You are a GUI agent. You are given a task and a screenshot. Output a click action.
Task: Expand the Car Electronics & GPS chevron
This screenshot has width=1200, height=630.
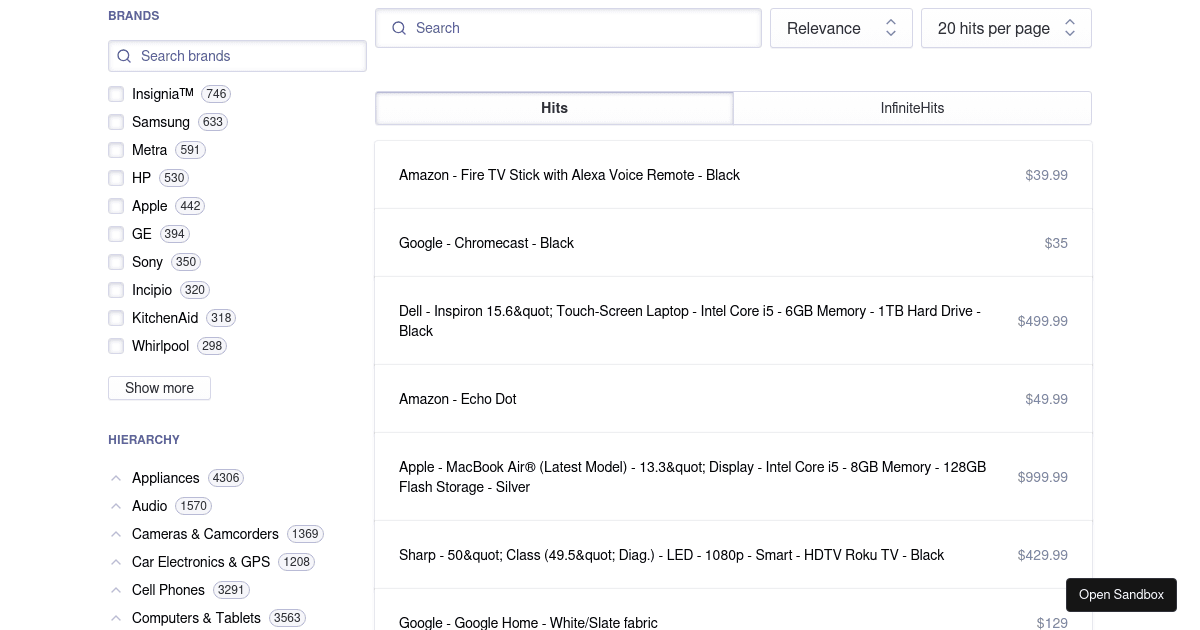tap(116, 562)
